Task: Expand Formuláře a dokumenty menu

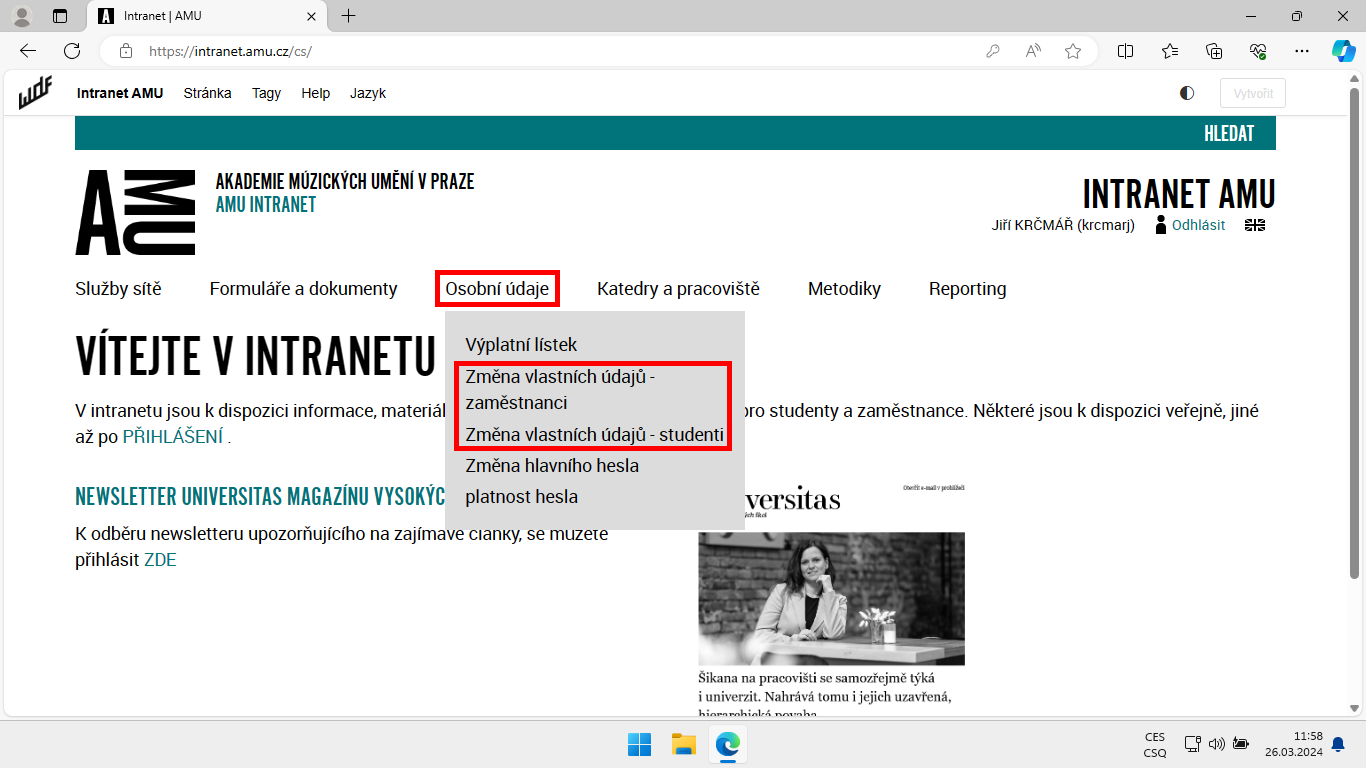Action: coord(303,289)
